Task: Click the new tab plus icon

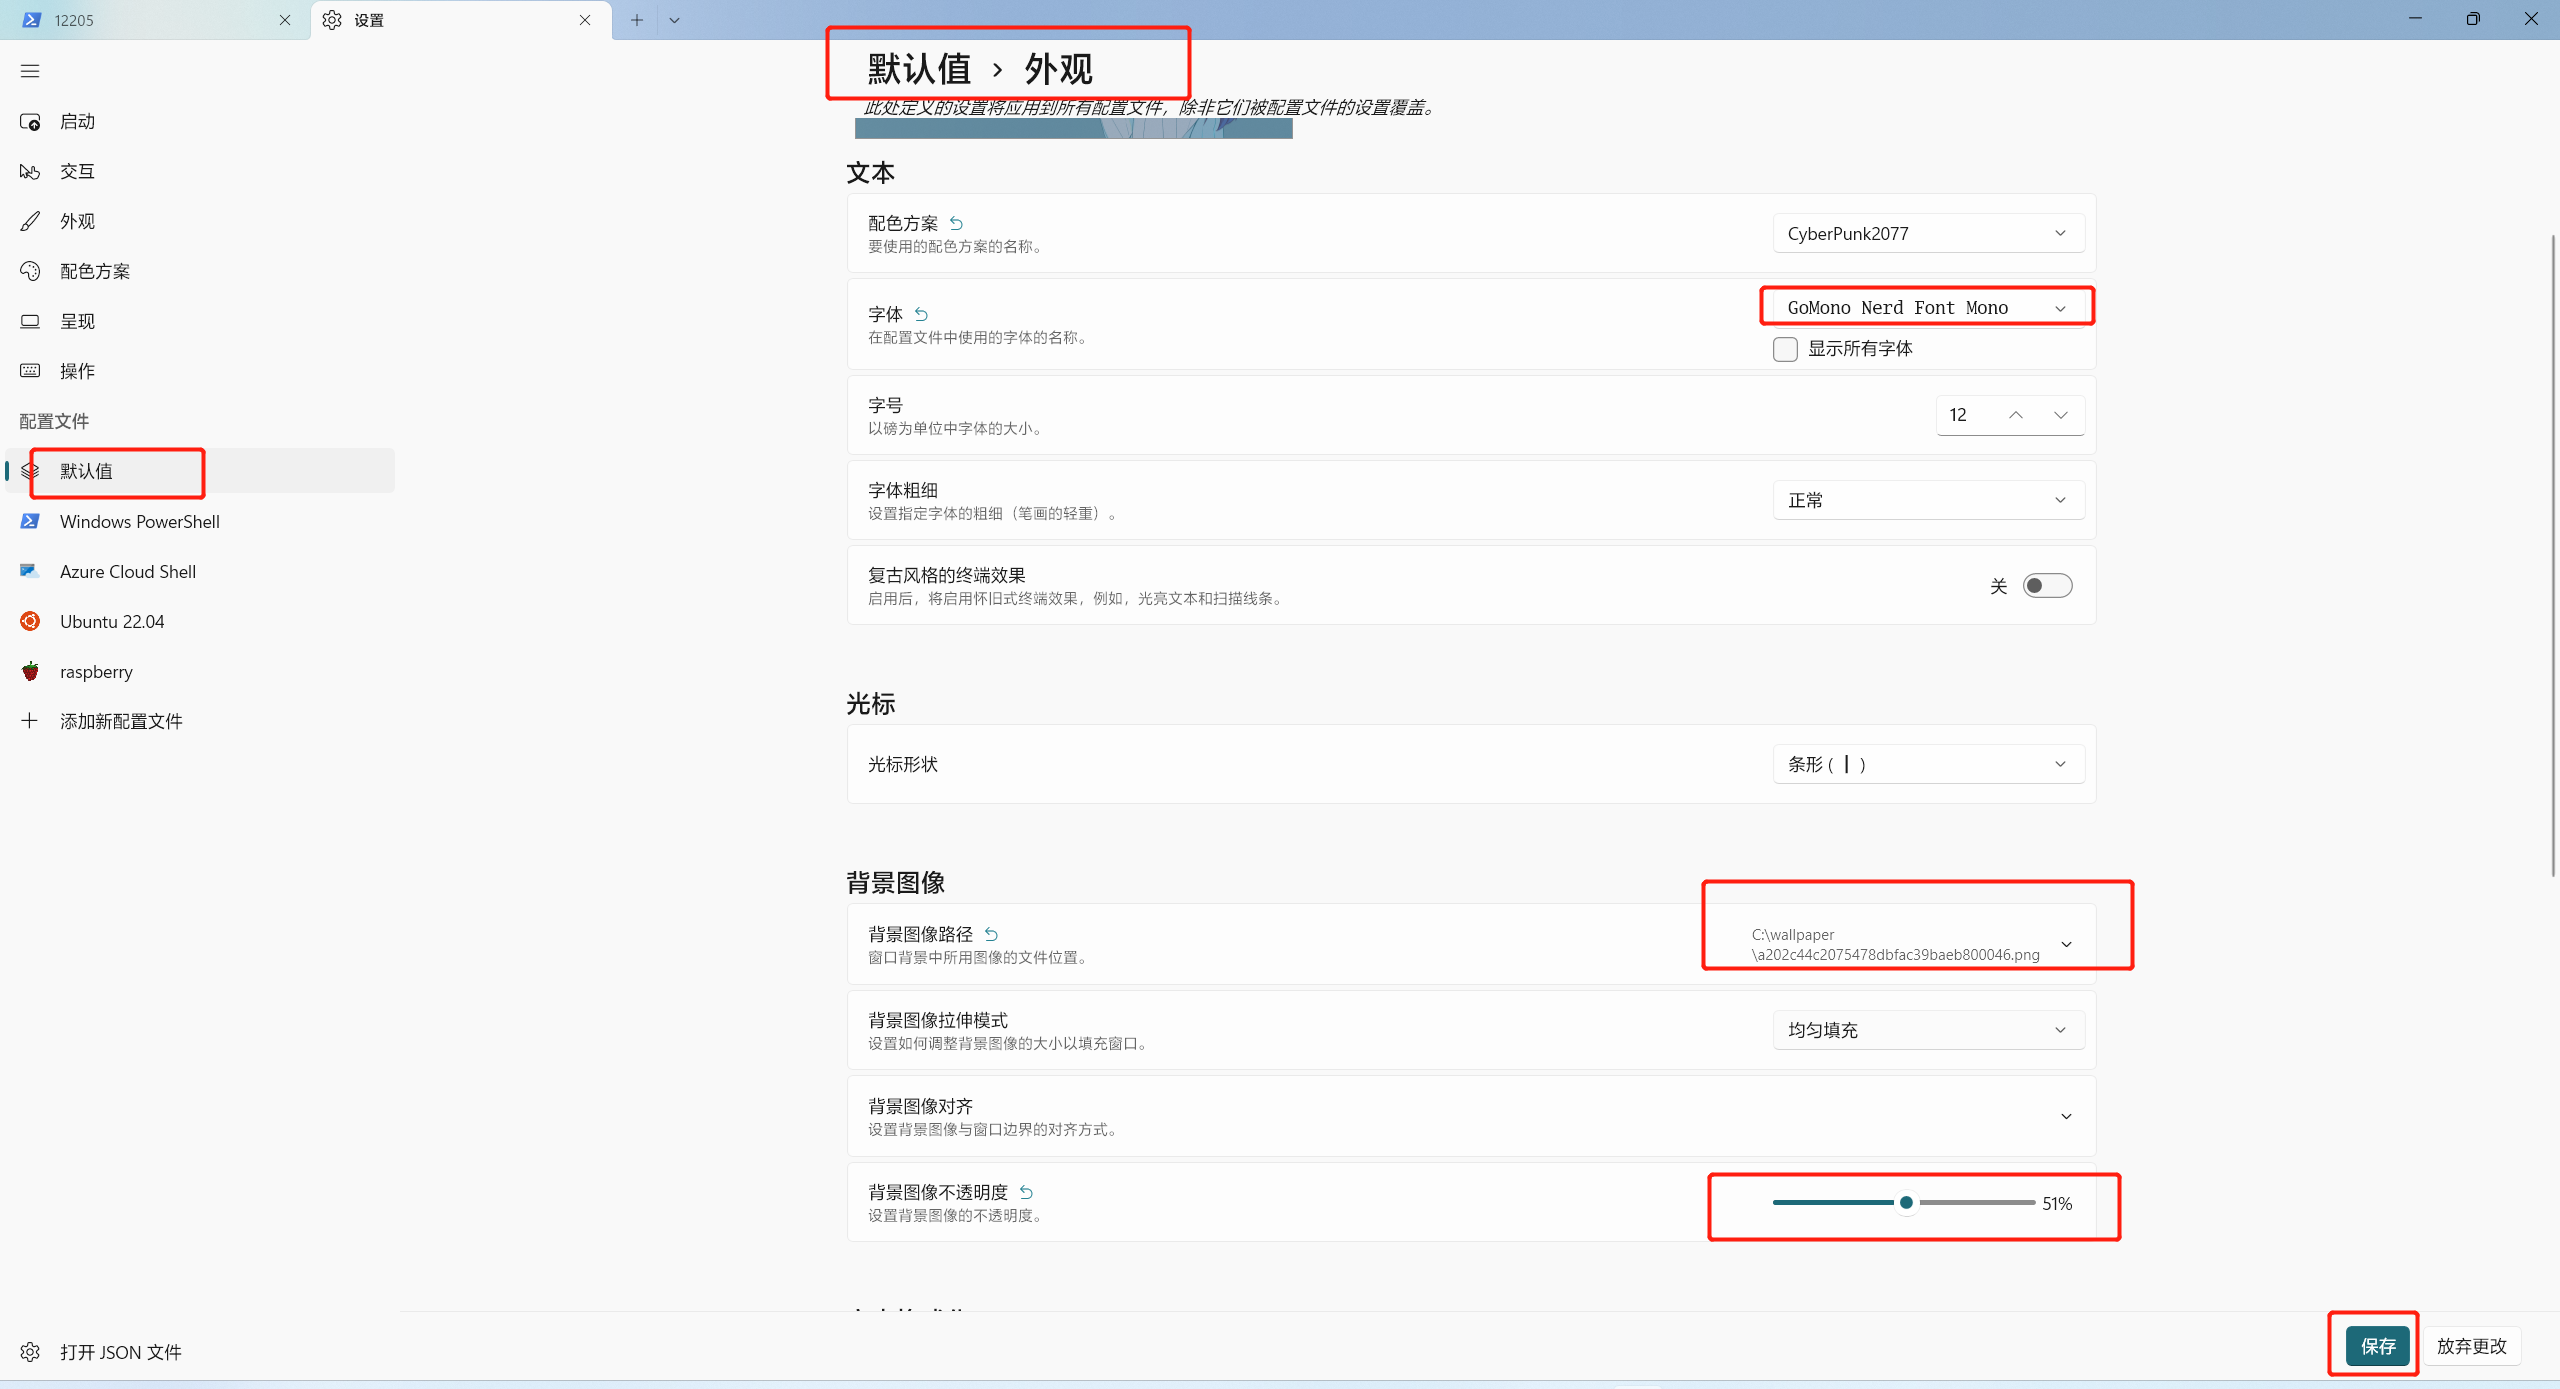Action: tap(636, 20)
